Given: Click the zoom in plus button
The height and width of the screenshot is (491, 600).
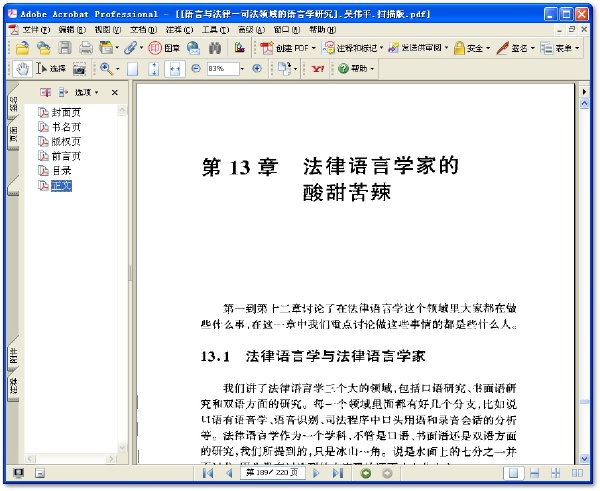Looking at the screenshot, I should click(x=257, y=69).
